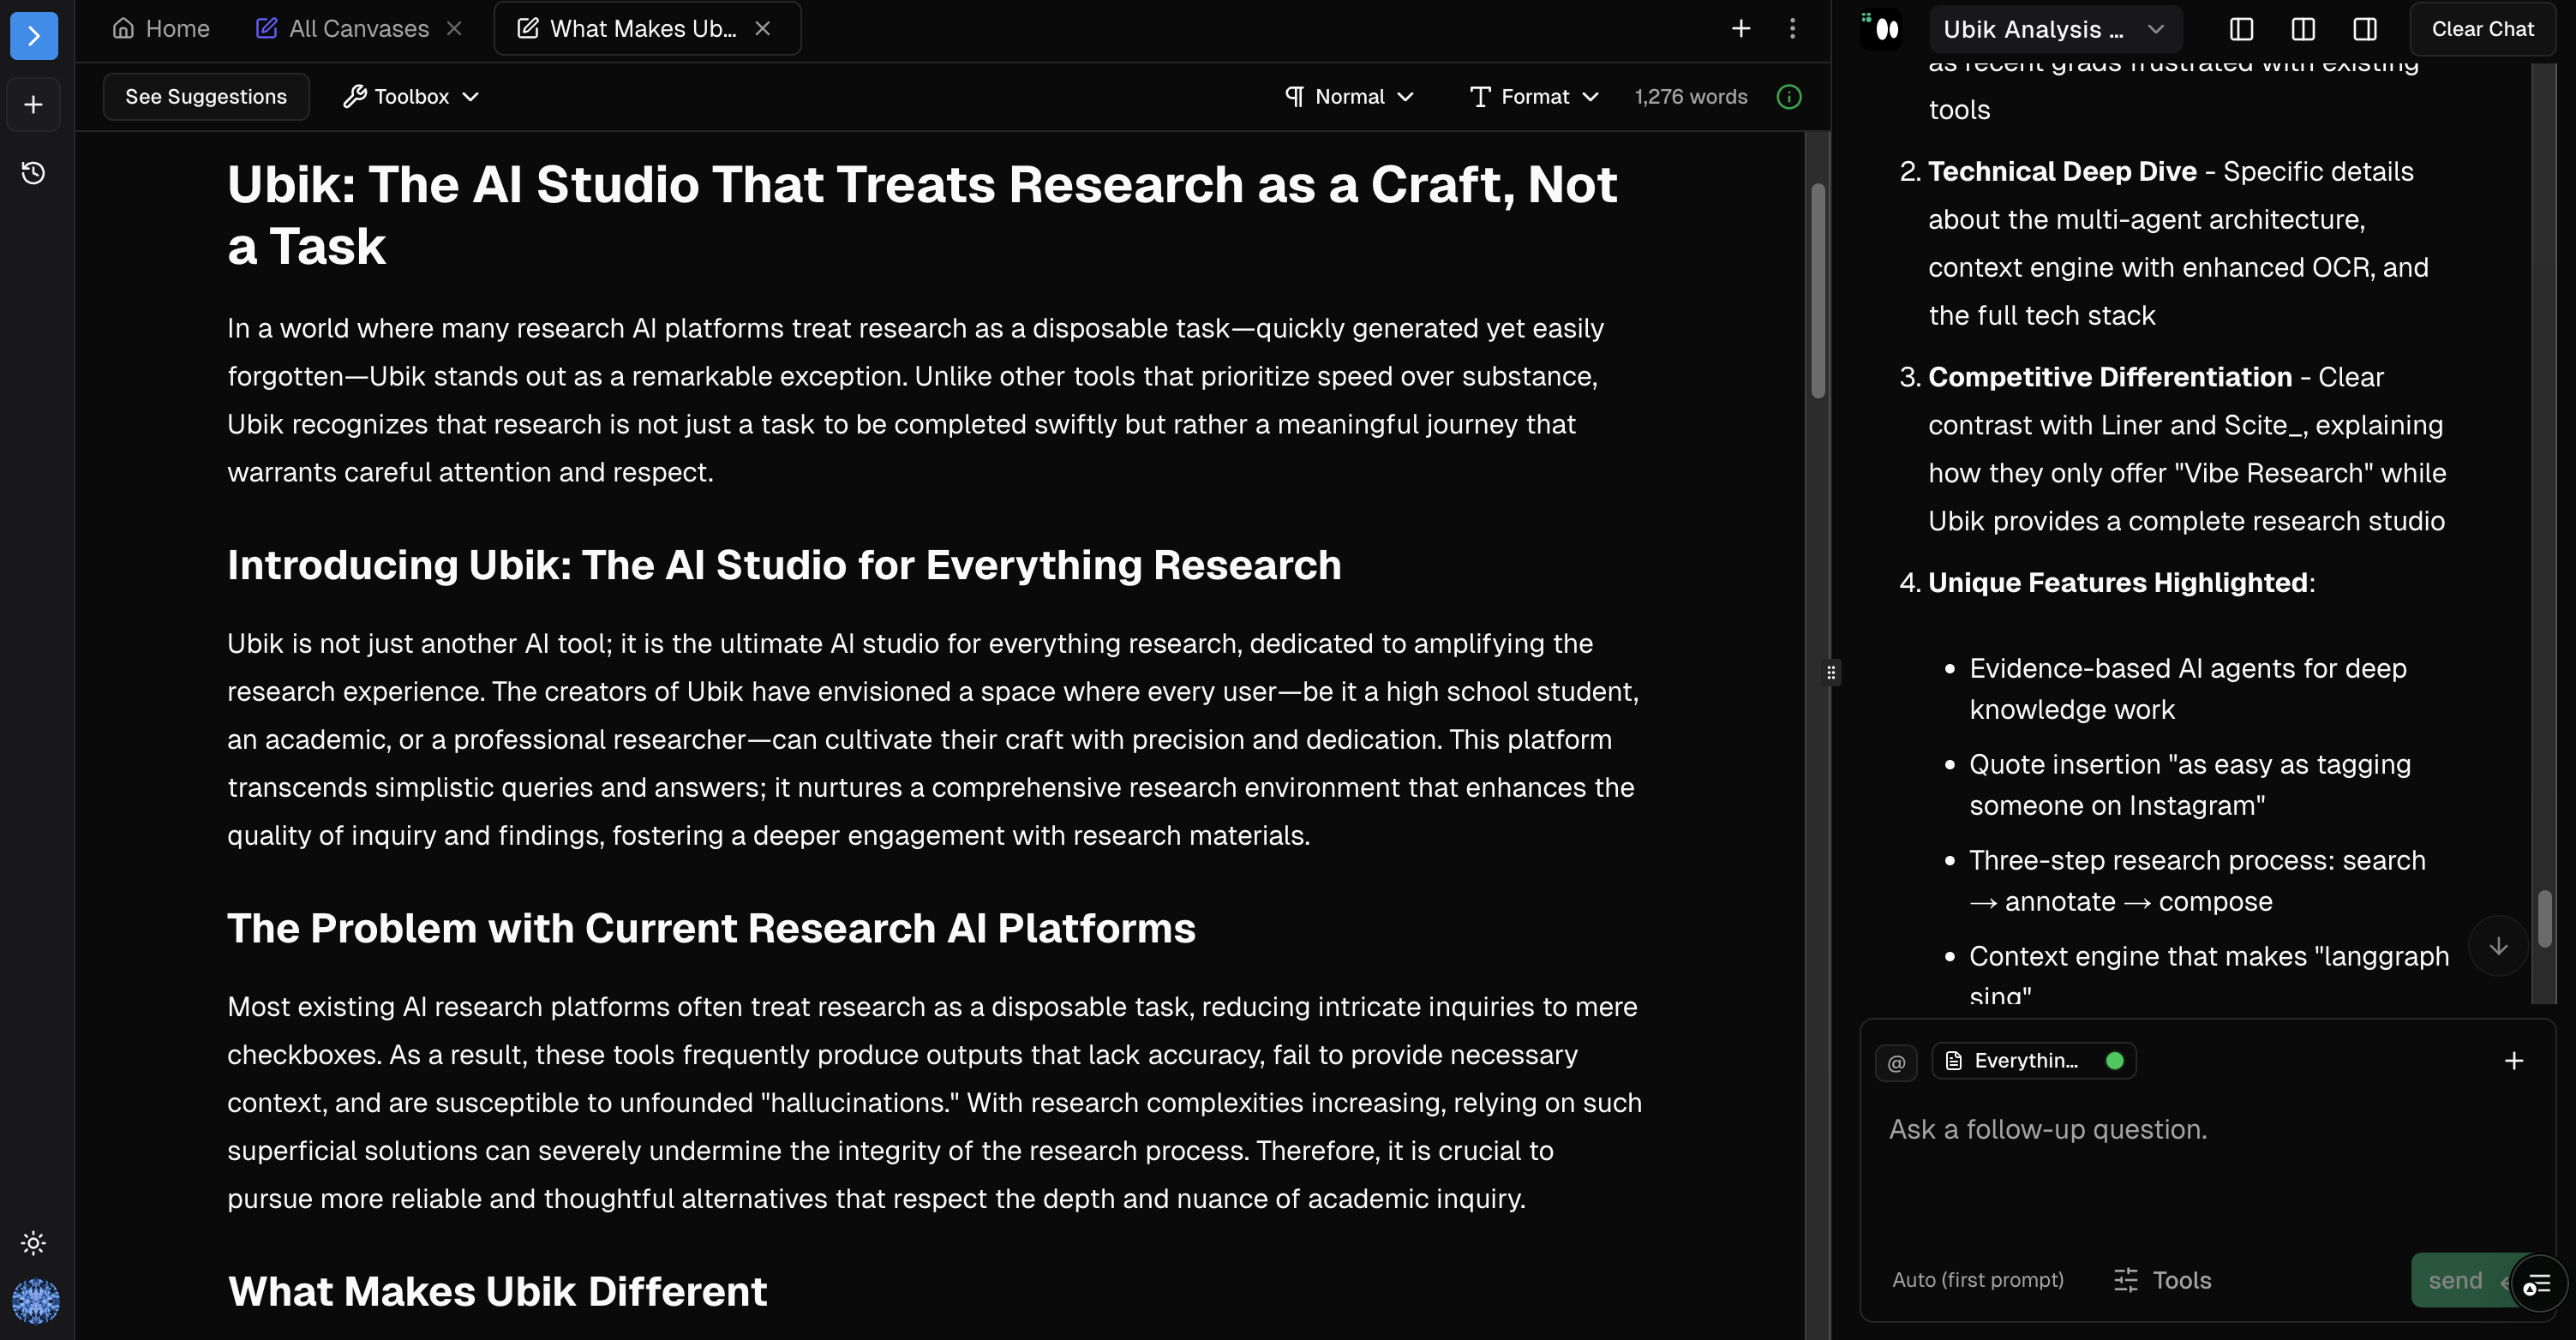Click the chat panel scrollbar thumb
This screenshot has width=2576, height=1340.
point(2544,918)
